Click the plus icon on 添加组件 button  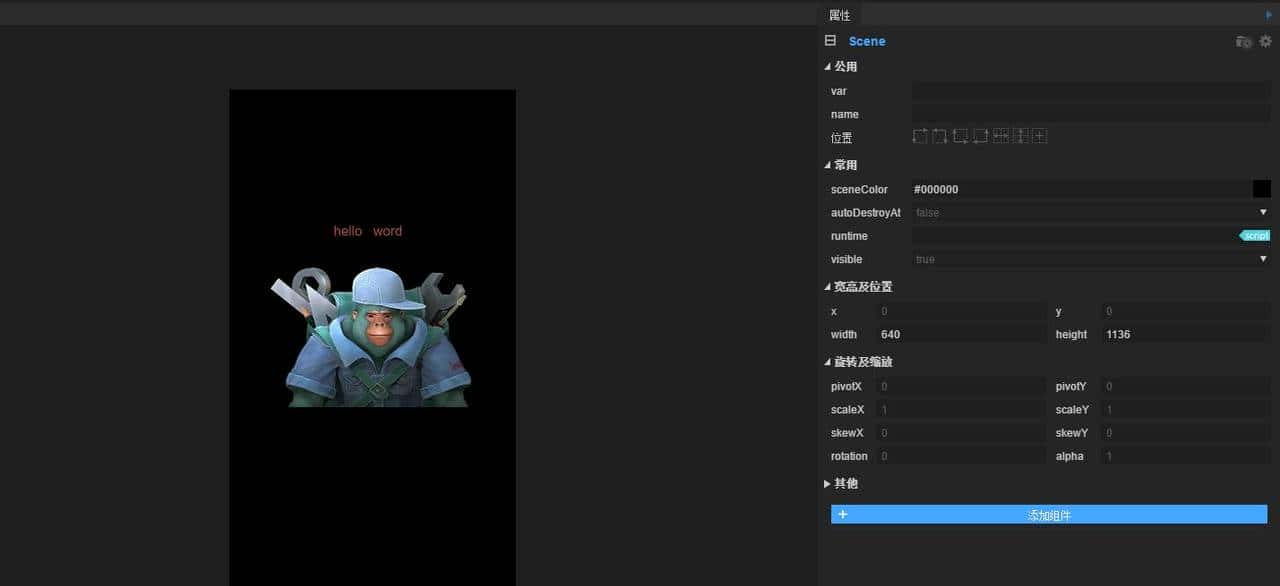coord(843,514)
